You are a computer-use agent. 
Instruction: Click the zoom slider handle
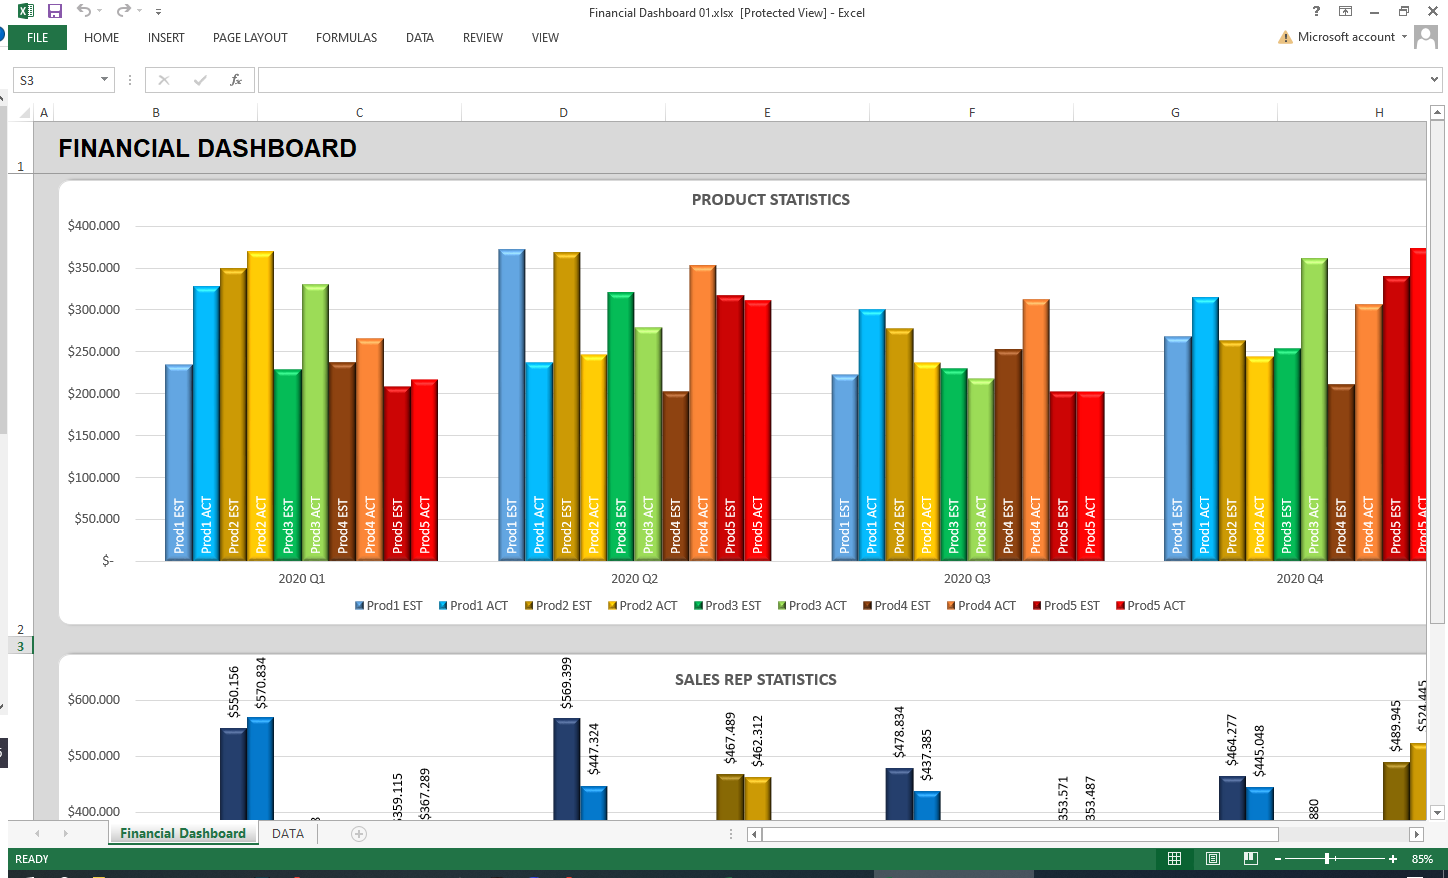(x=1328, y=859)
